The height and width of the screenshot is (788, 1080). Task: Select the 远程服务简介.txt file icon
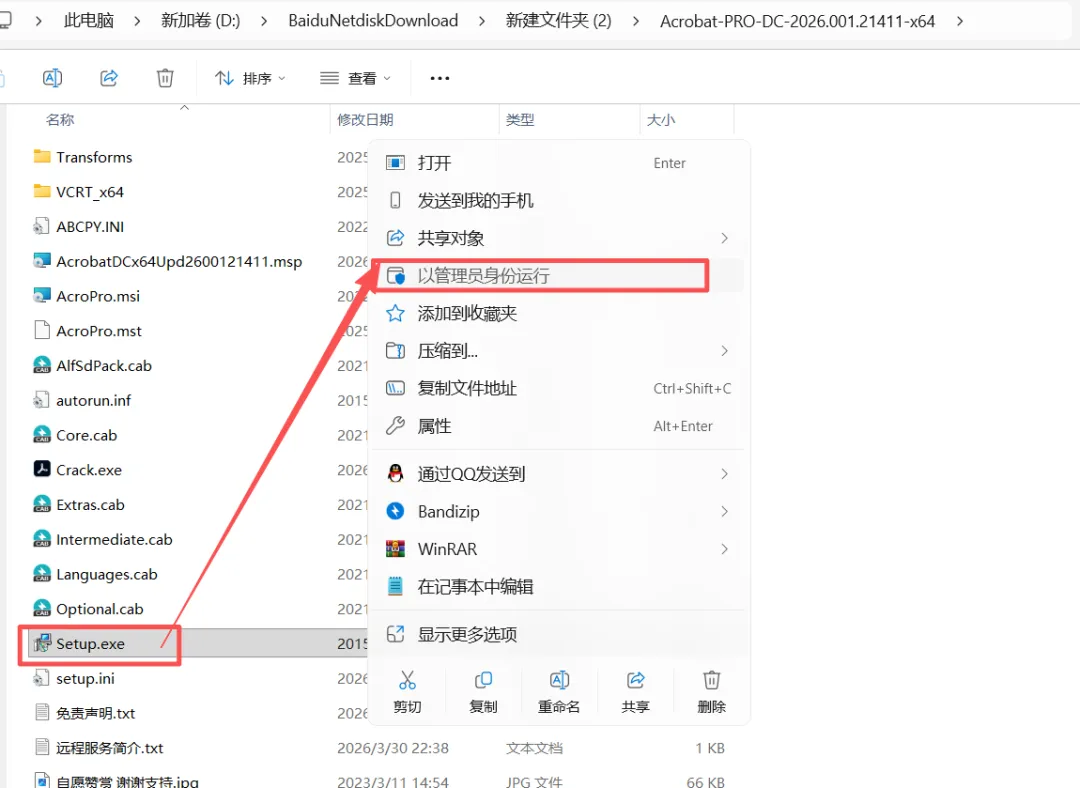point(42,747)
